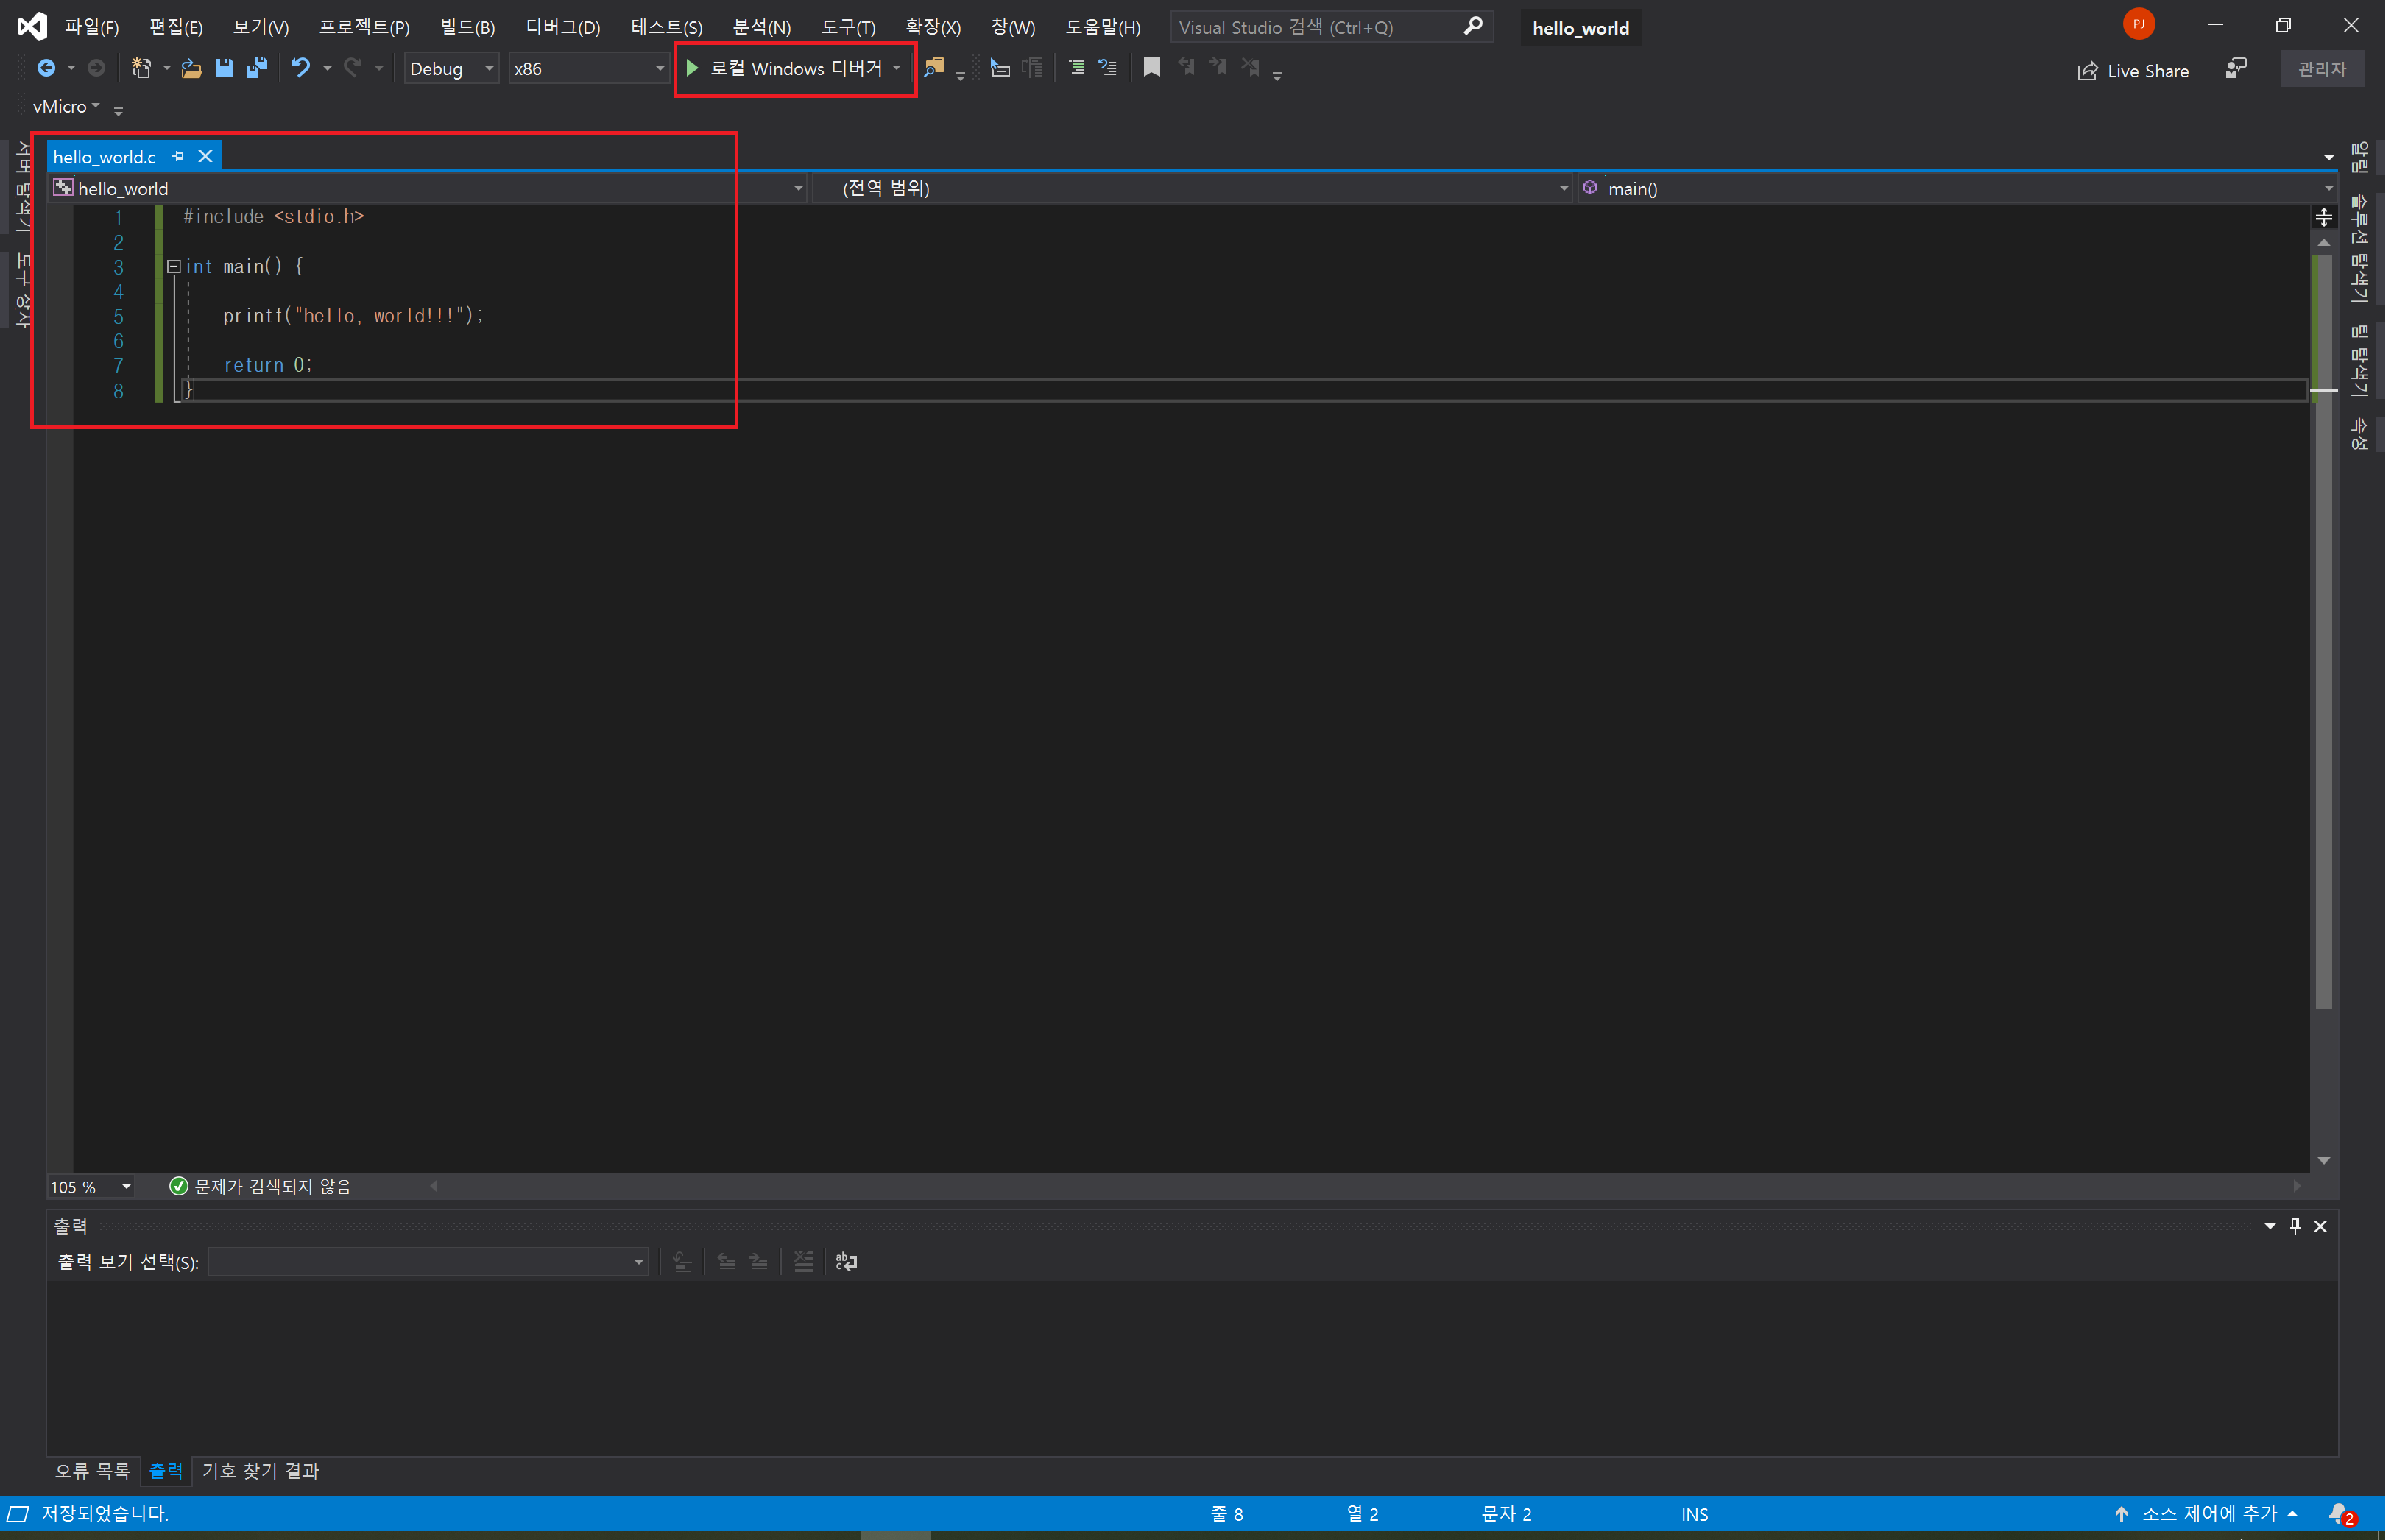Image resolution: width=2394 pixels, height=1540 pixels.
Task: Click the Navigate Backward arrow icon
Action: [x=46, y=68]
